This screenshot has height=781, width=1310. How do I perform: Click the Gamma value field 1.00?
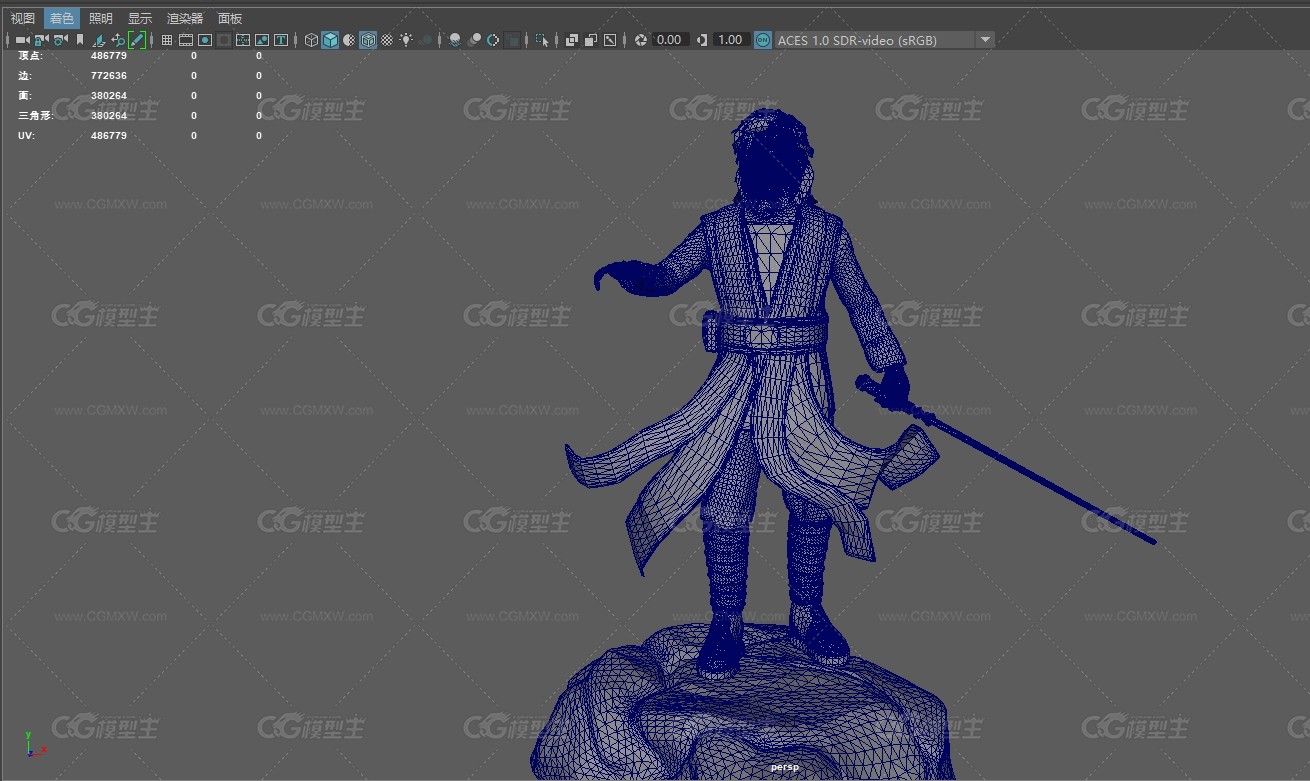(x=731, y=40)
